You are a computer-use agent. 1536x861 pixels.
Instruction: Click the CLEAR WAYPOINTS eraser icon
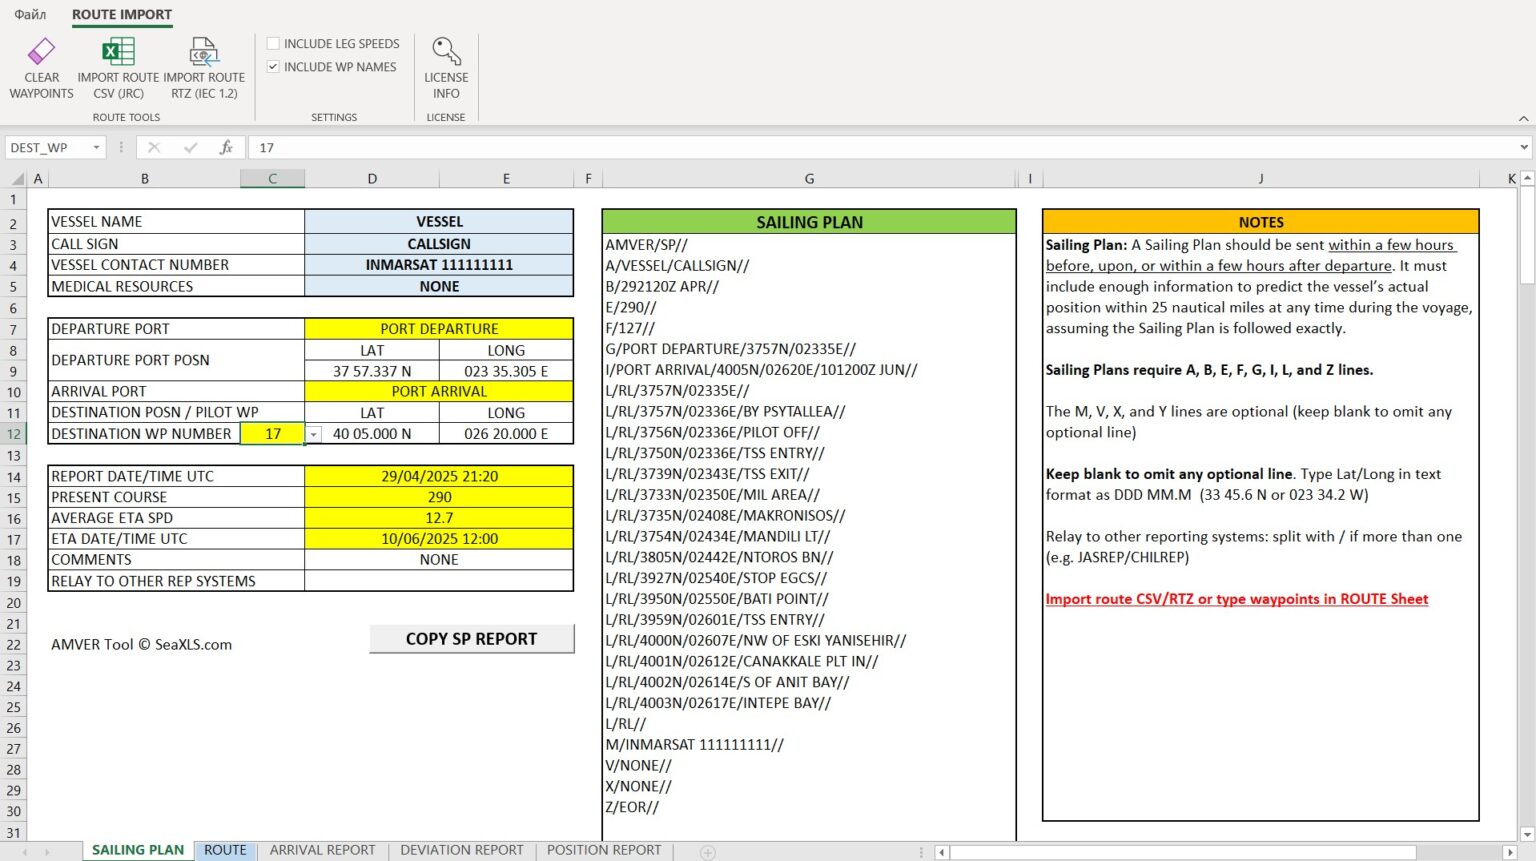(x=41, y=51)
